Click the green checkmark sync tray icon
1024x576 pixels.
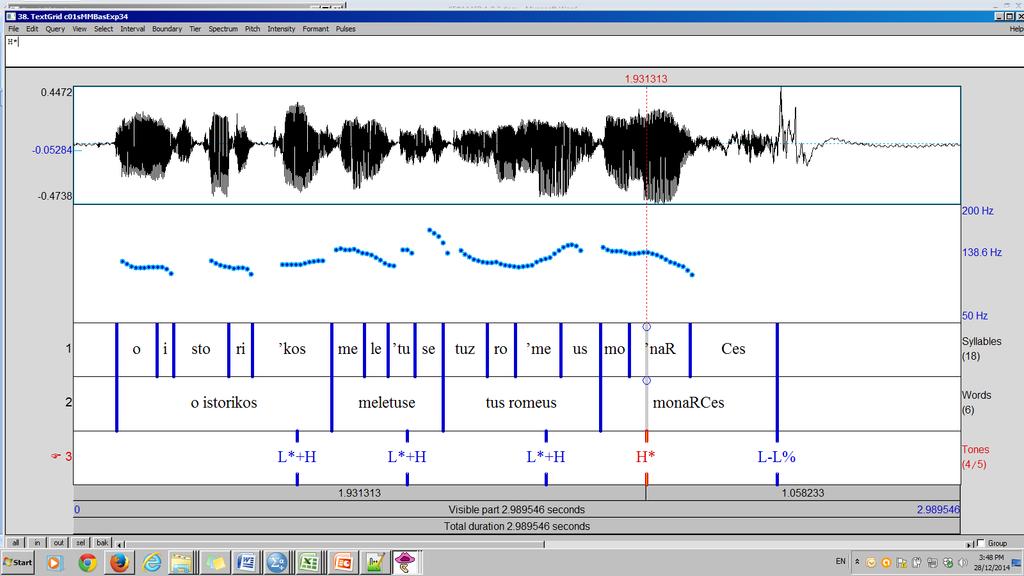coord(948,562)
